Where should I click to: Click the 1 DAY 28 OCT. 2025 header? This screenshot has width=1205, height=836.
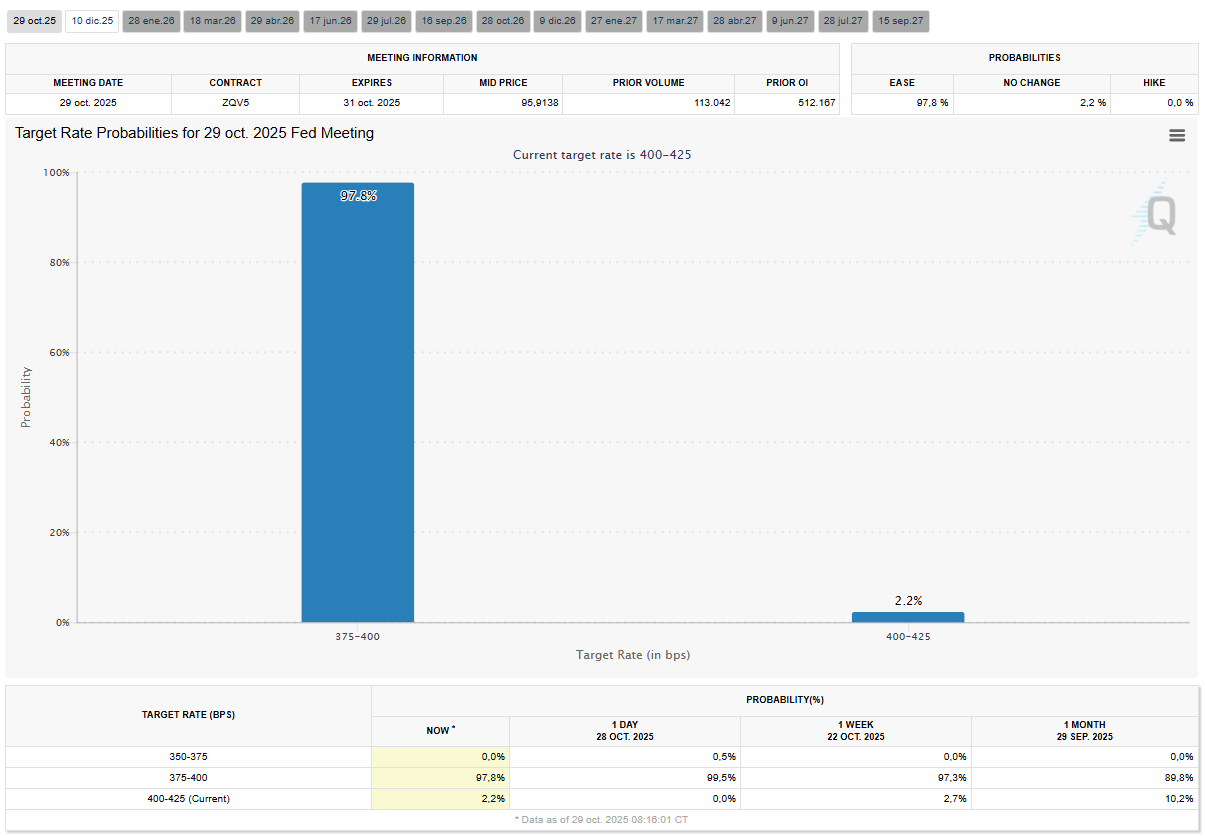pos(625,731)
